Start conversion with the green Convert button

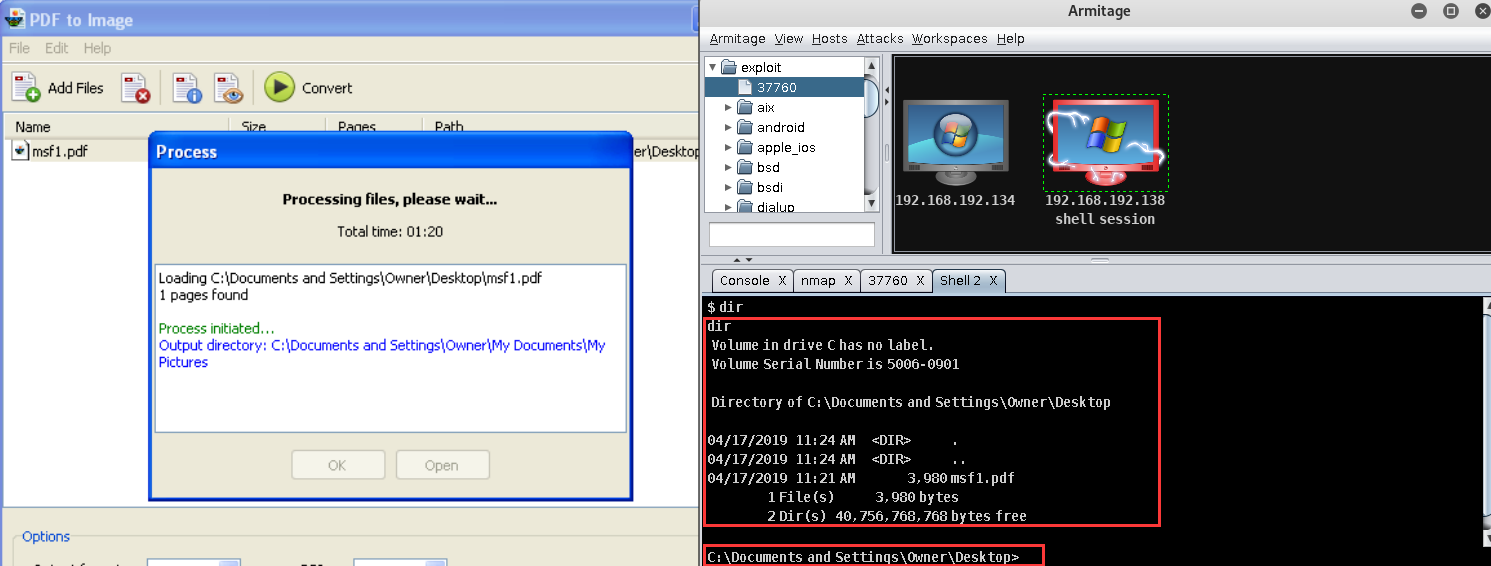coord(279,87)
